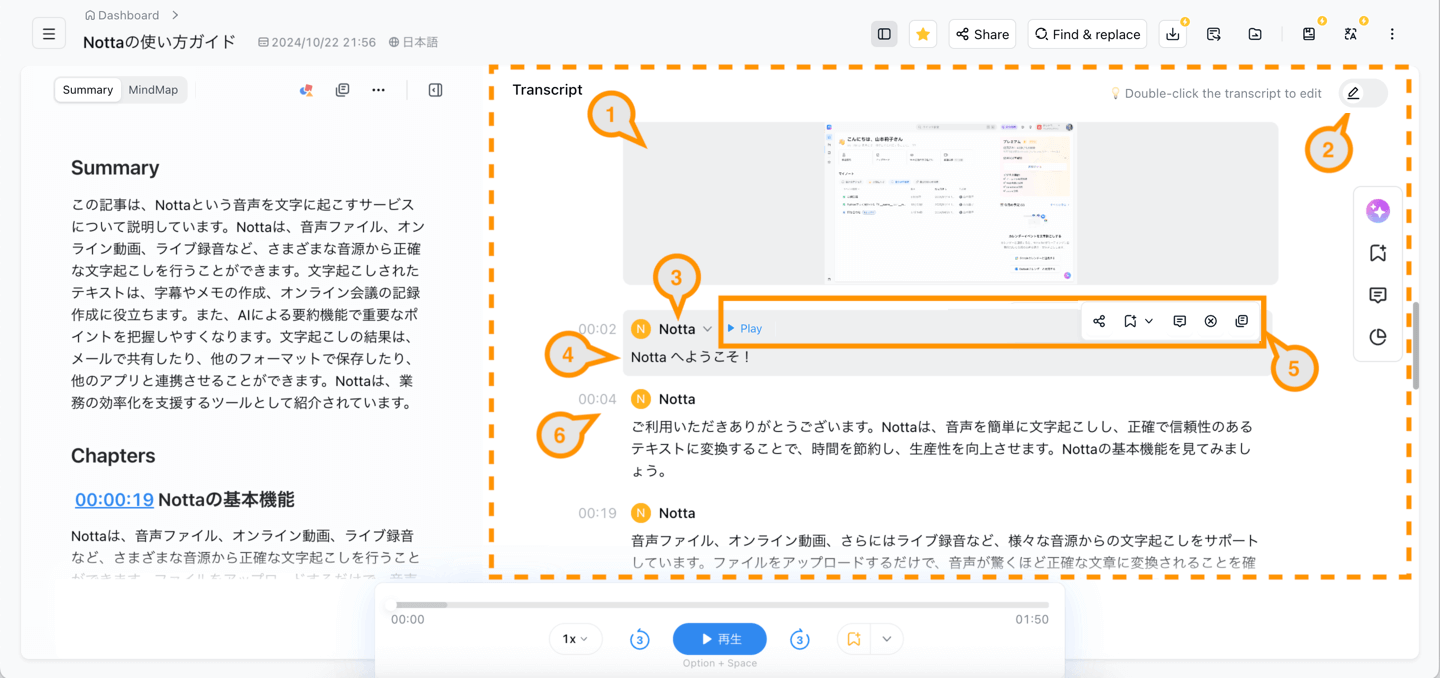
Task: Go back to Dashboard breadcrumb
Action: (x=122, y=15)
